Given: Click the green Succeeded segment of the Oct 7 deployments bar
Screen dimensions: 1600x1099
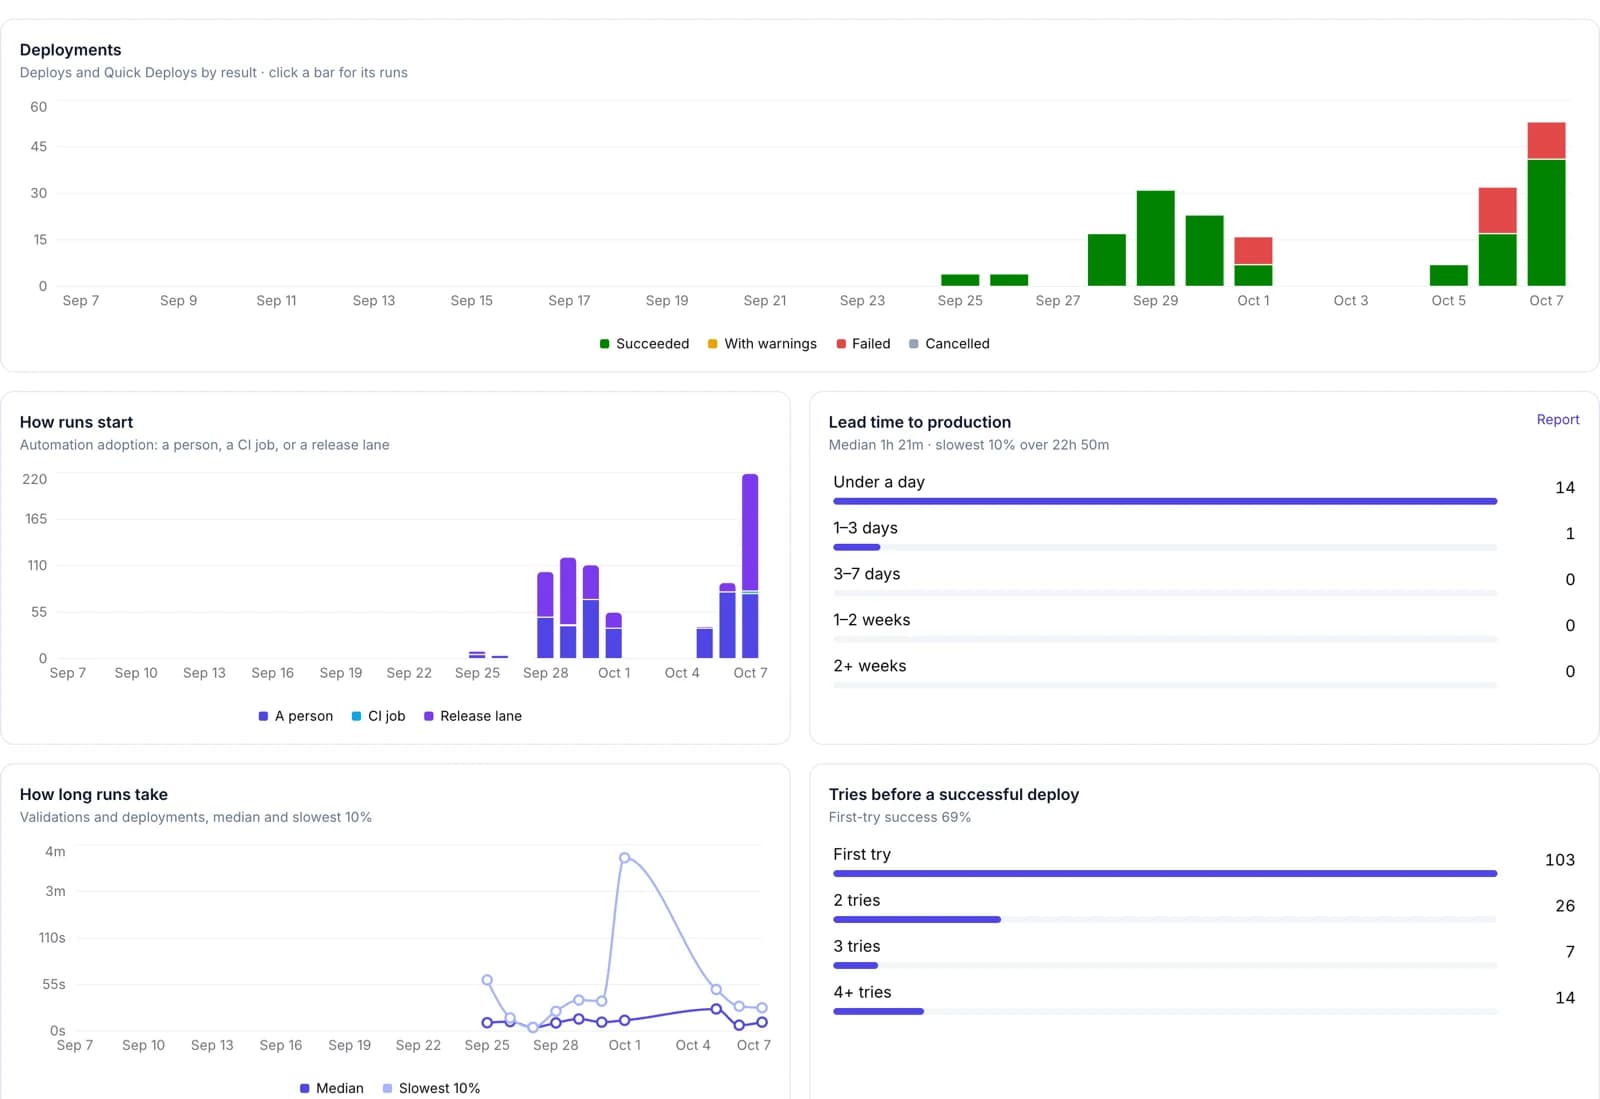Looking at the screenshot, I should click(x=1546, y=223).
